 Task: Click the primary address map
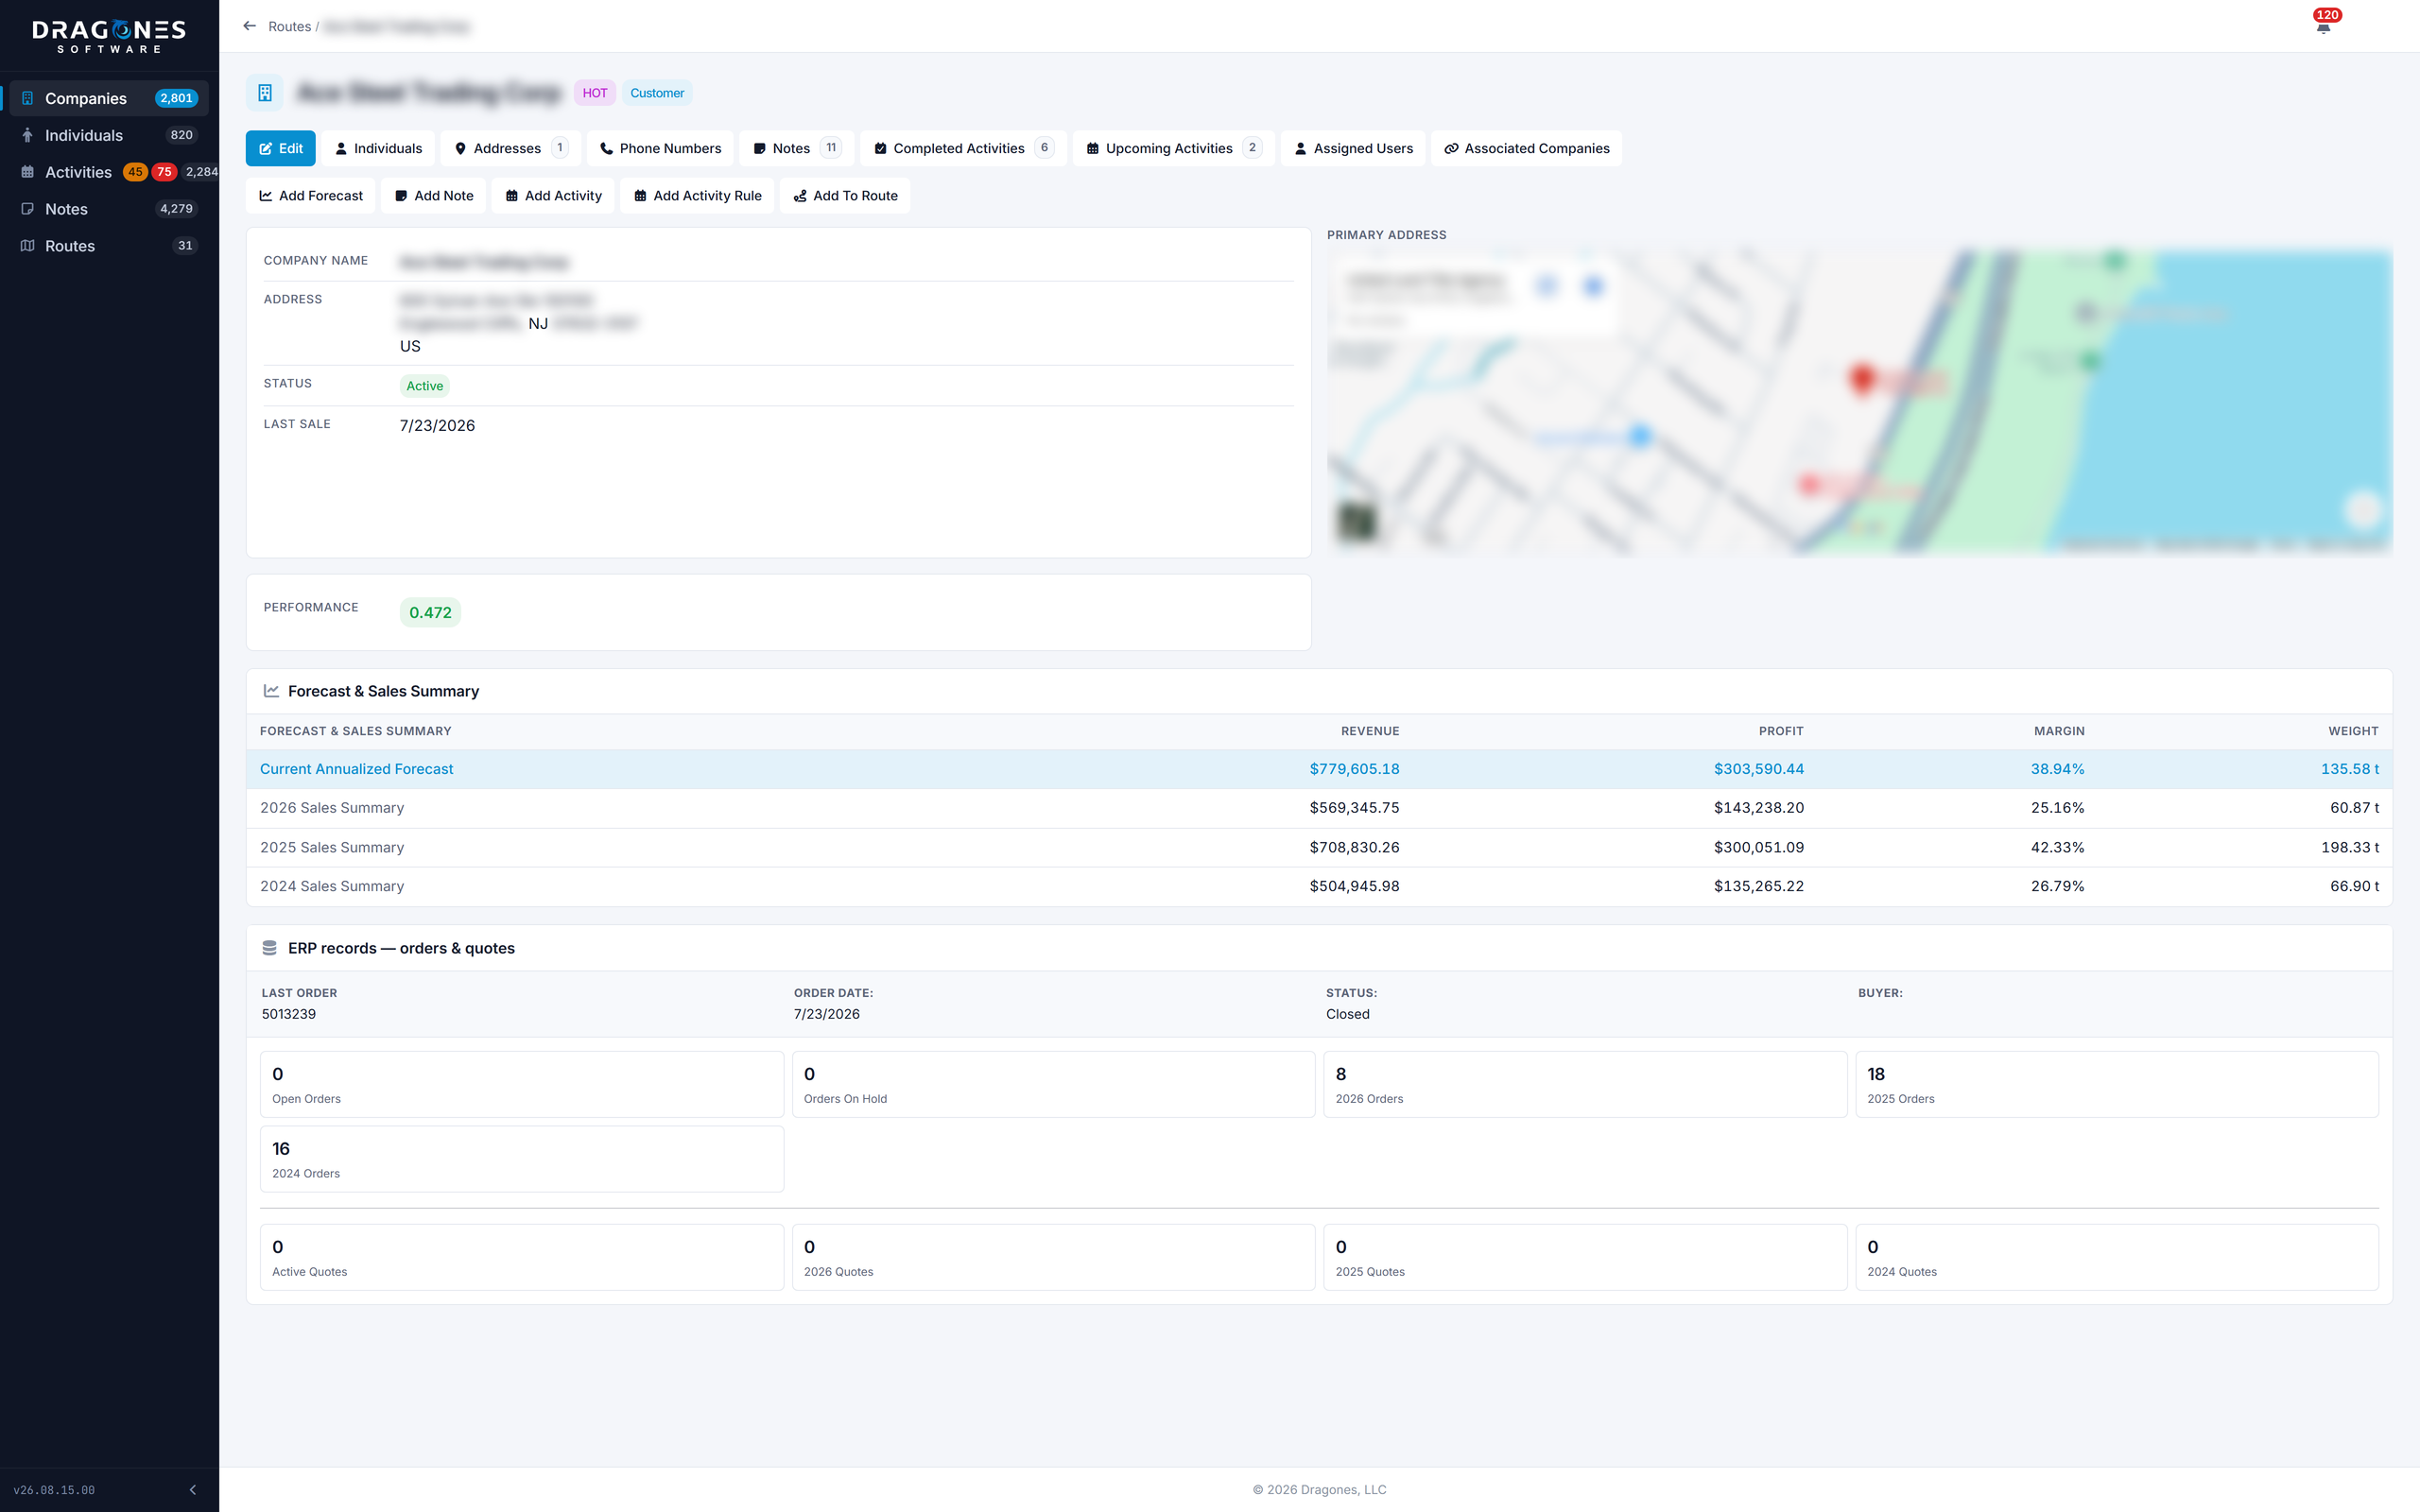point(1859,402)
